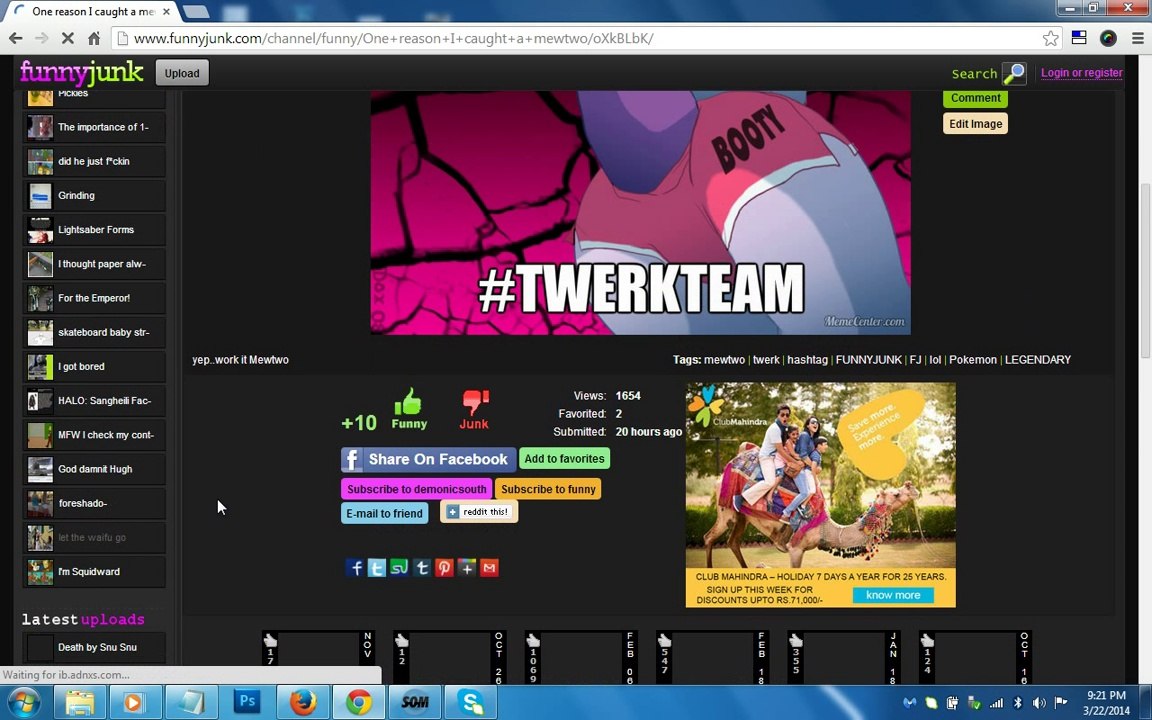Subscribe to demonicsouth

click(417, 489)
